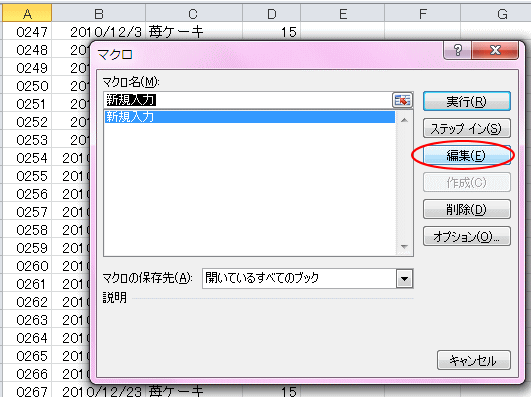Click cell containing 0261
The width and height of the screenshot is (531, 397).
click(27, 284)
